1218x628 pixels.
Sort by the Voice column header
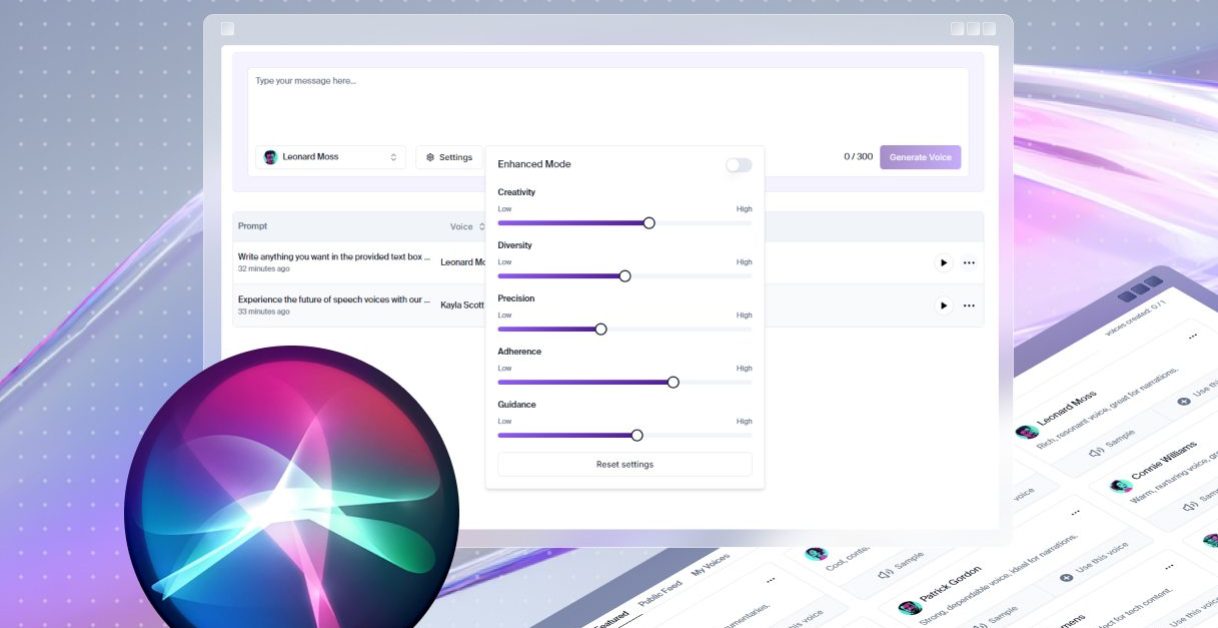coord(466,227)
